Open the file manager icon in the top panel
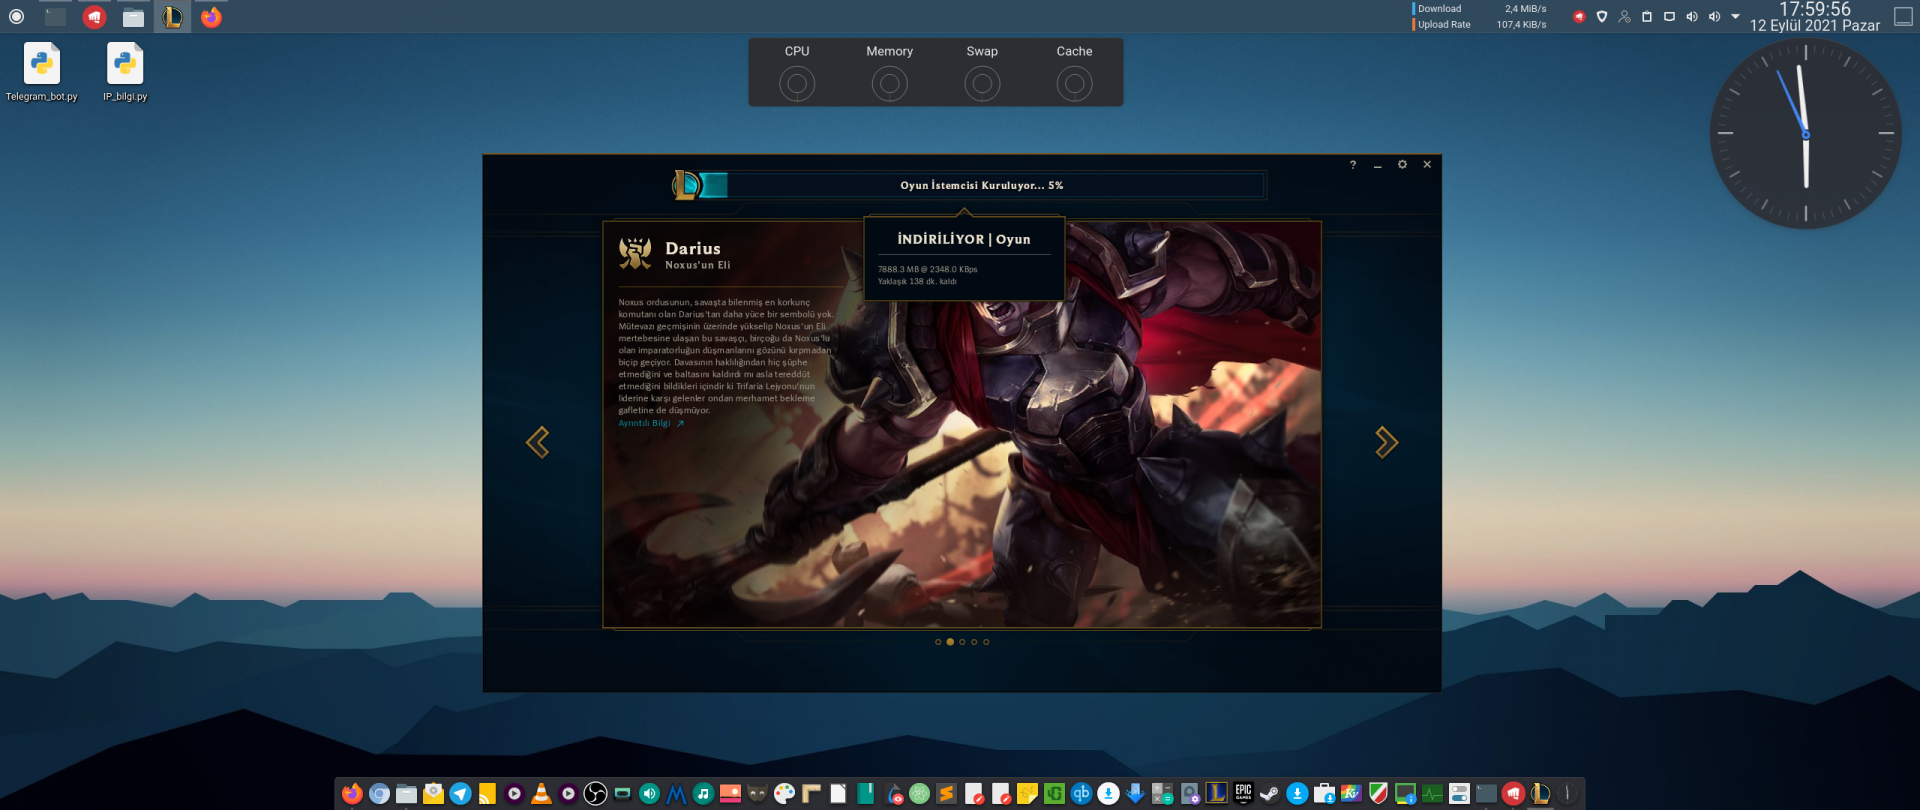 pos(133,17)
